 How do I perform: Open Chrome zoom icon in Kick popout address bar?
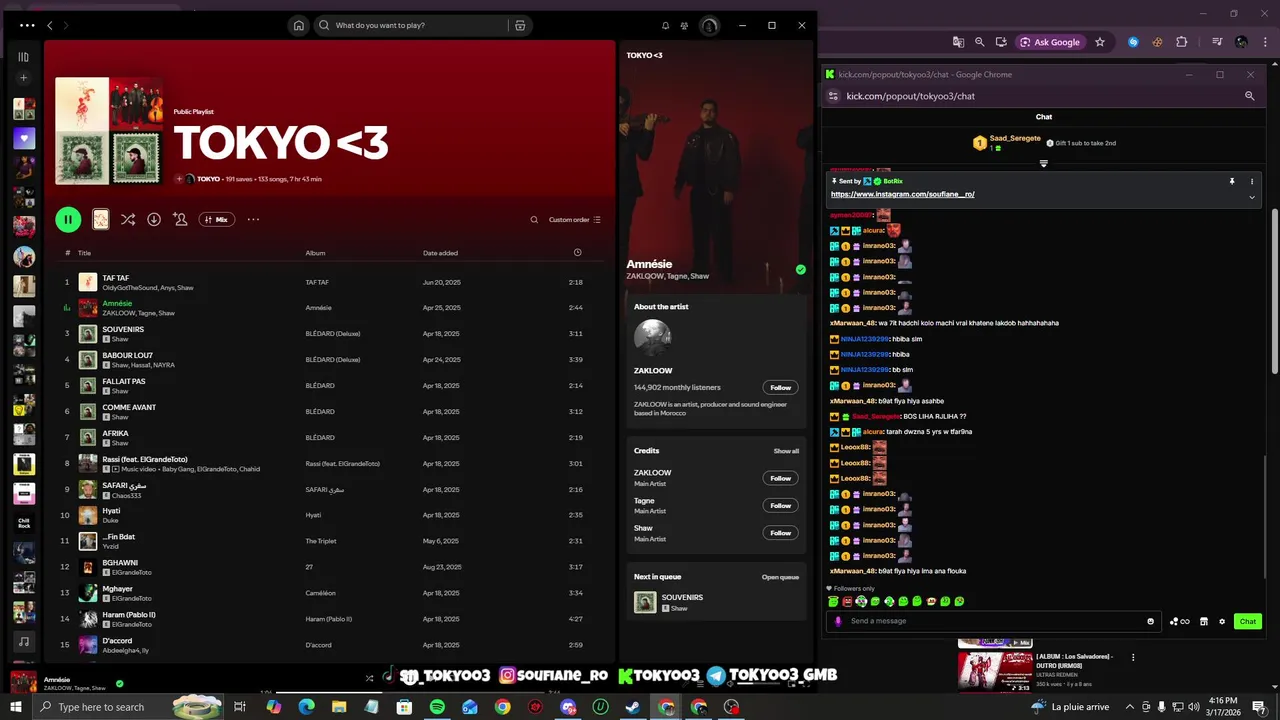click(x=1249, y=96)
